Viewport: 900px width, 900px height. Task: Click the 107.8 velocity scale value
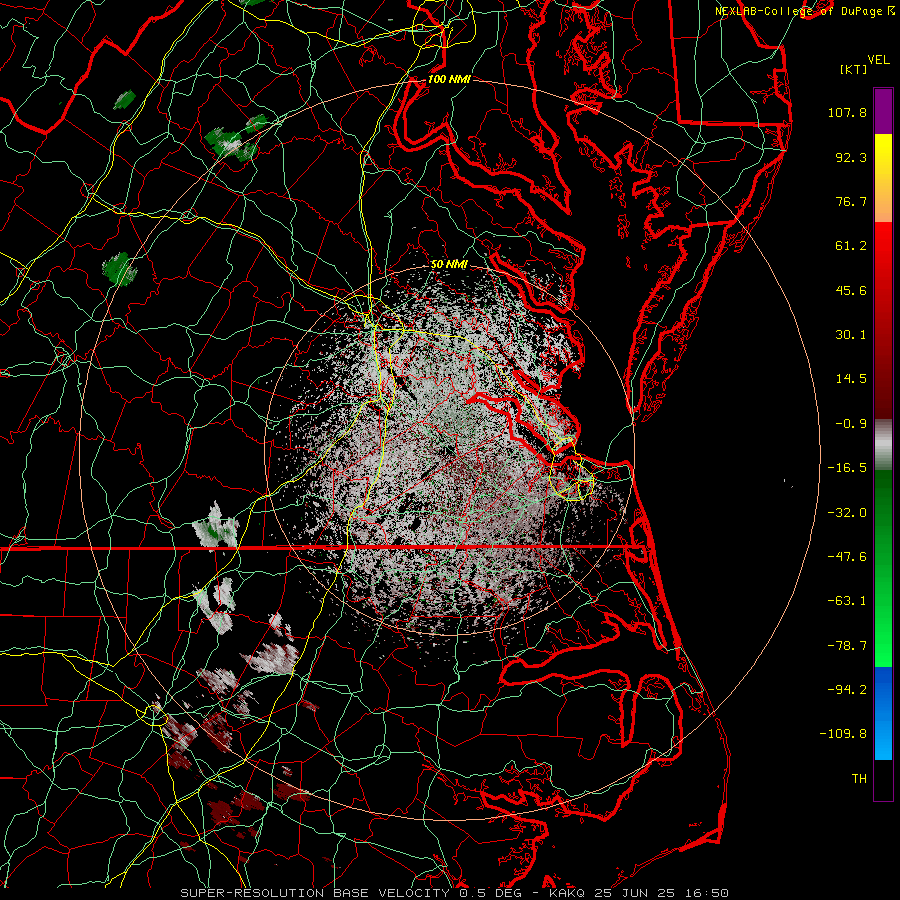pyautogui.click(x=847, y=112)
